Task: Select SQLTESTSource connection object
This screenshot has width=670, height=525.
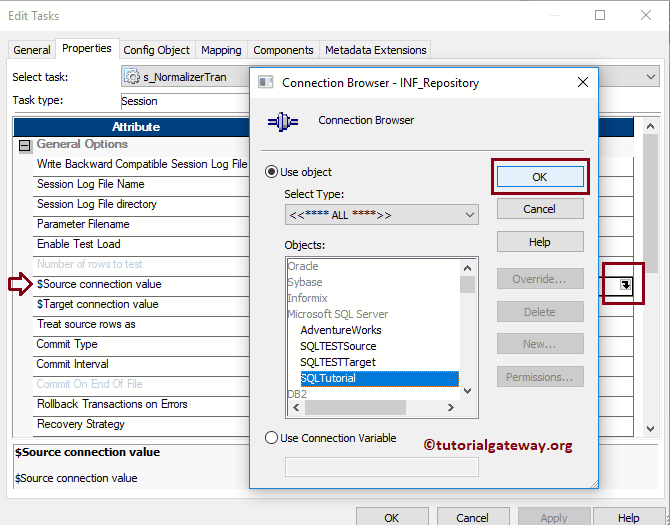Action: (338, 346)
